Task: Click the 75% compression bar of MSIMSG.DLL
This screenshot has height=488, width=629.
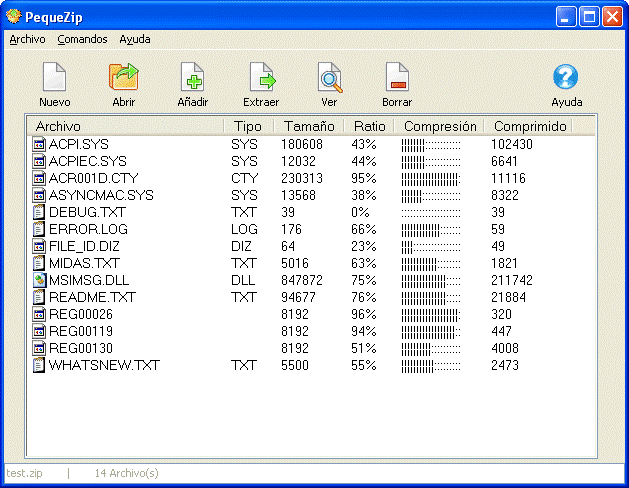Action: pyautogui.click(x=431, y=281)
